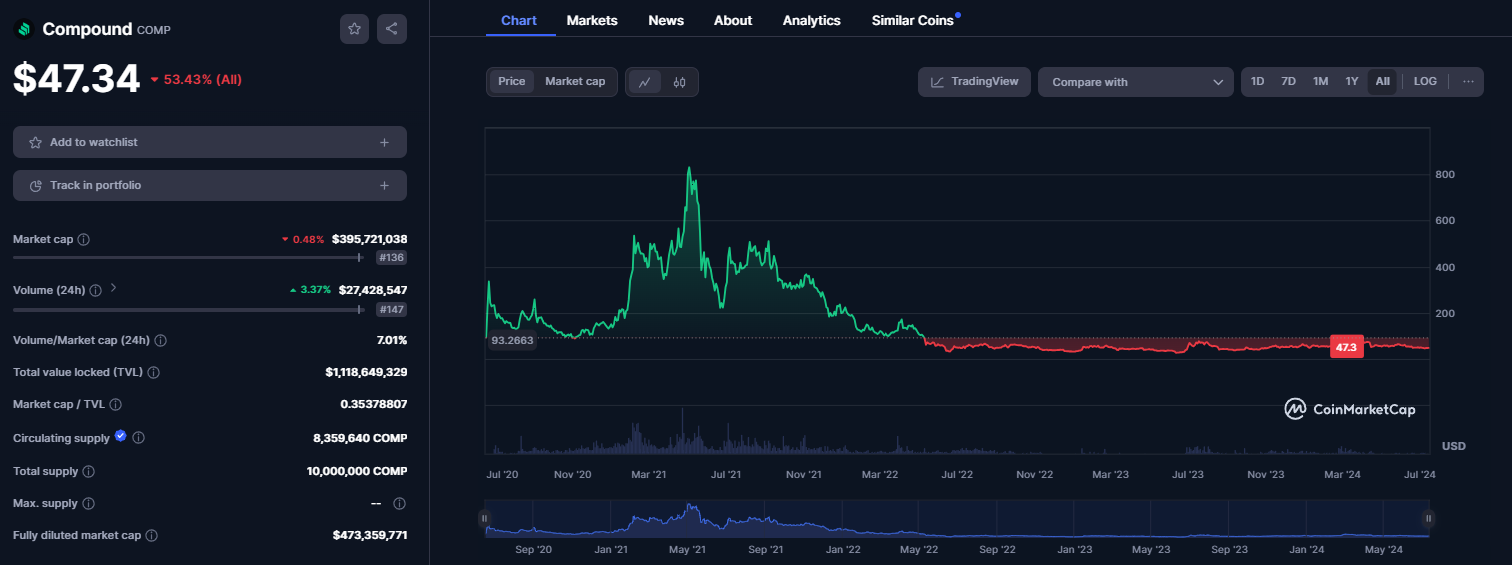Click the 47.3 current price label
The height and width of the screenshot is (565, 1512).
coord(1346,348)
